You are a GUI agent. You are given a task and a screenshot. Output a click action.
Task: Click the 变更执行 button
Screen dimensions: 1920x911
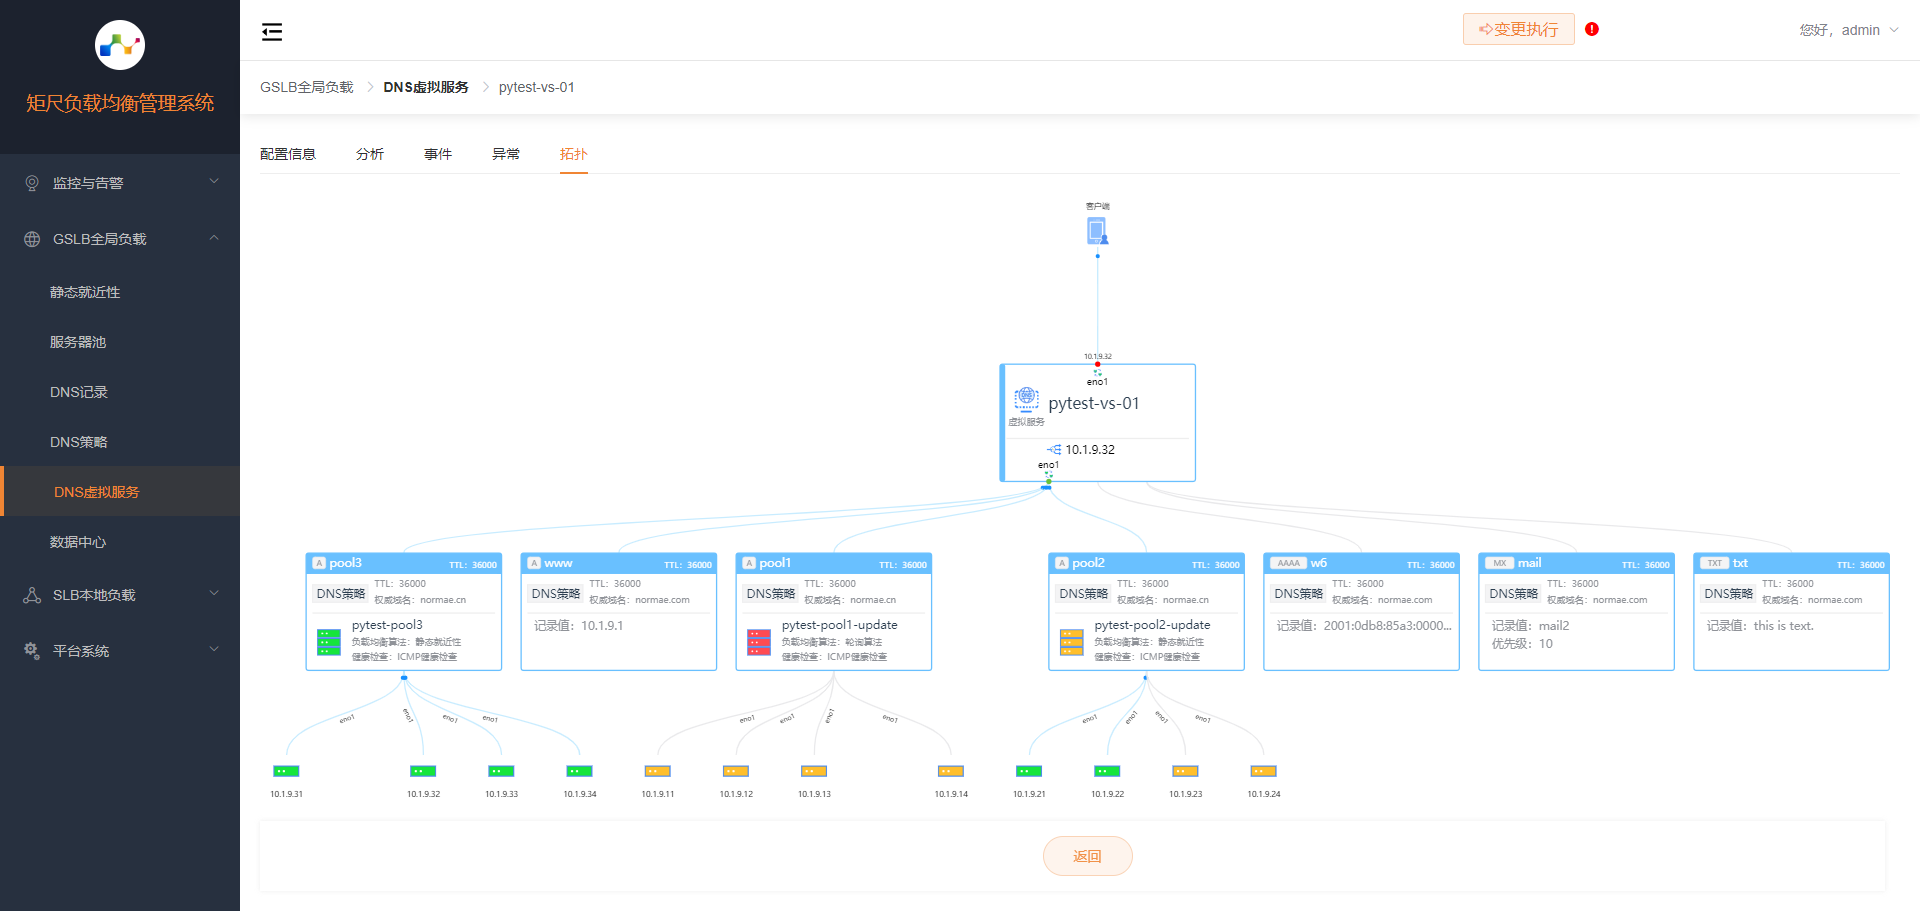1518,29
